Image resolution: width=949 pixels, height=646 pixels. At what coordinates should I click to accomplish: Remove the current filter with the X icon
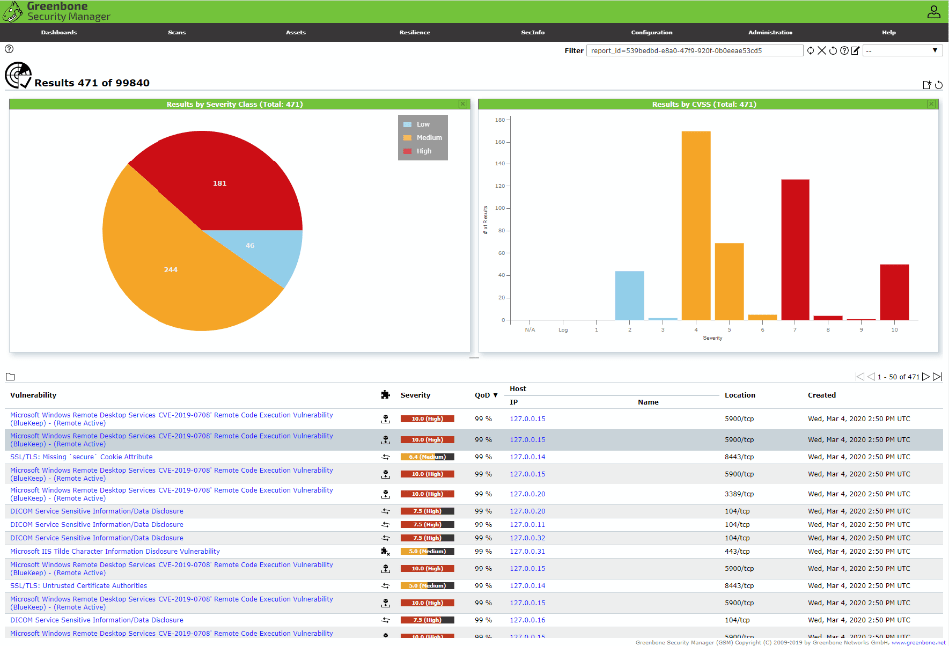pos(822,51)
